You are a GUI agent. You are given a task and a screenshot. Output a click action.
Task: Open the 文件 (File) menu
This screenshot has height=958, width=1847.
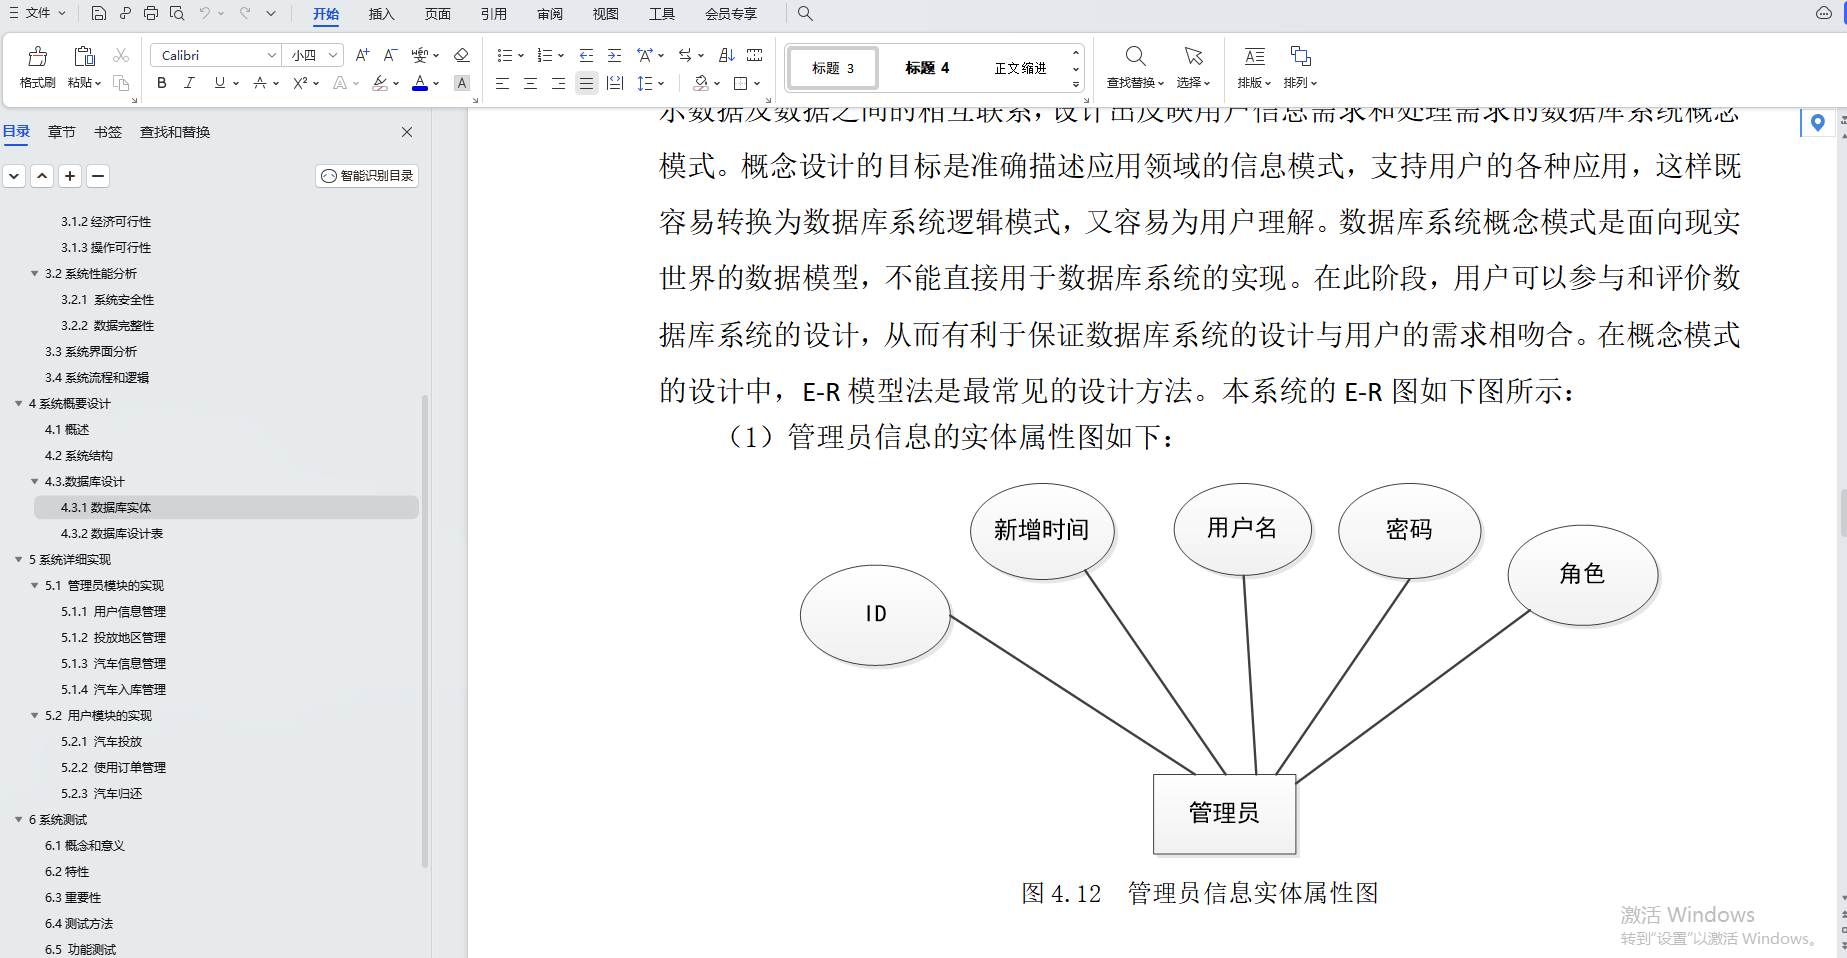coord(37,13)
